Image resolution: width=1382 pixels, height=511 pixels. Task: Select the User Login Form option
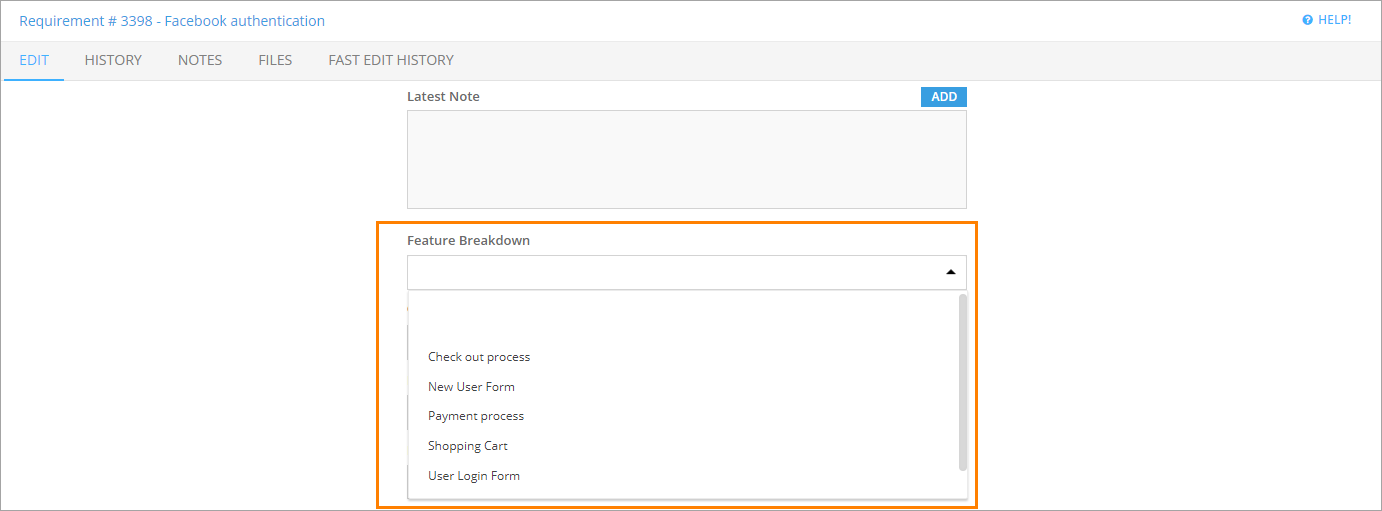(474, 476)
